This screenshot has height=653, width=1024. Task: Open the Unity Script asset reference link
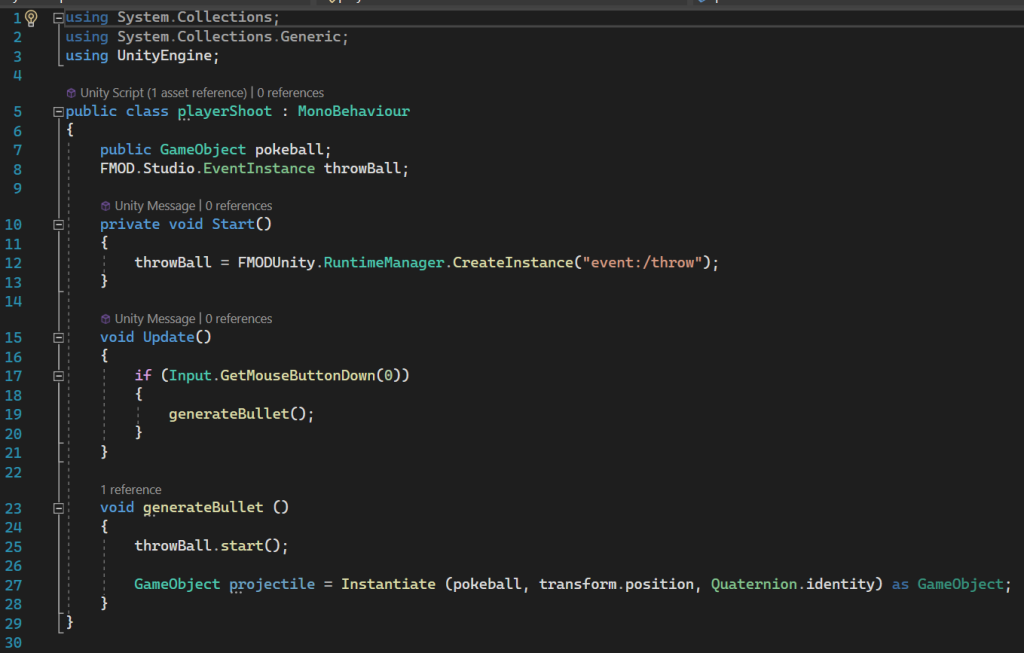pyautogui.click(x=163, y=93)
